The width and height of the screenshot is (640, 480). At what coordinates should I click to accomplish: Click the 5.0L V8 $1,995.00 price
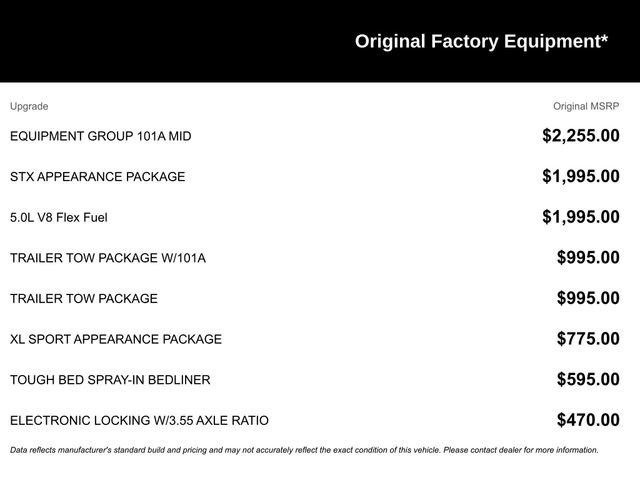click(580, 217)
